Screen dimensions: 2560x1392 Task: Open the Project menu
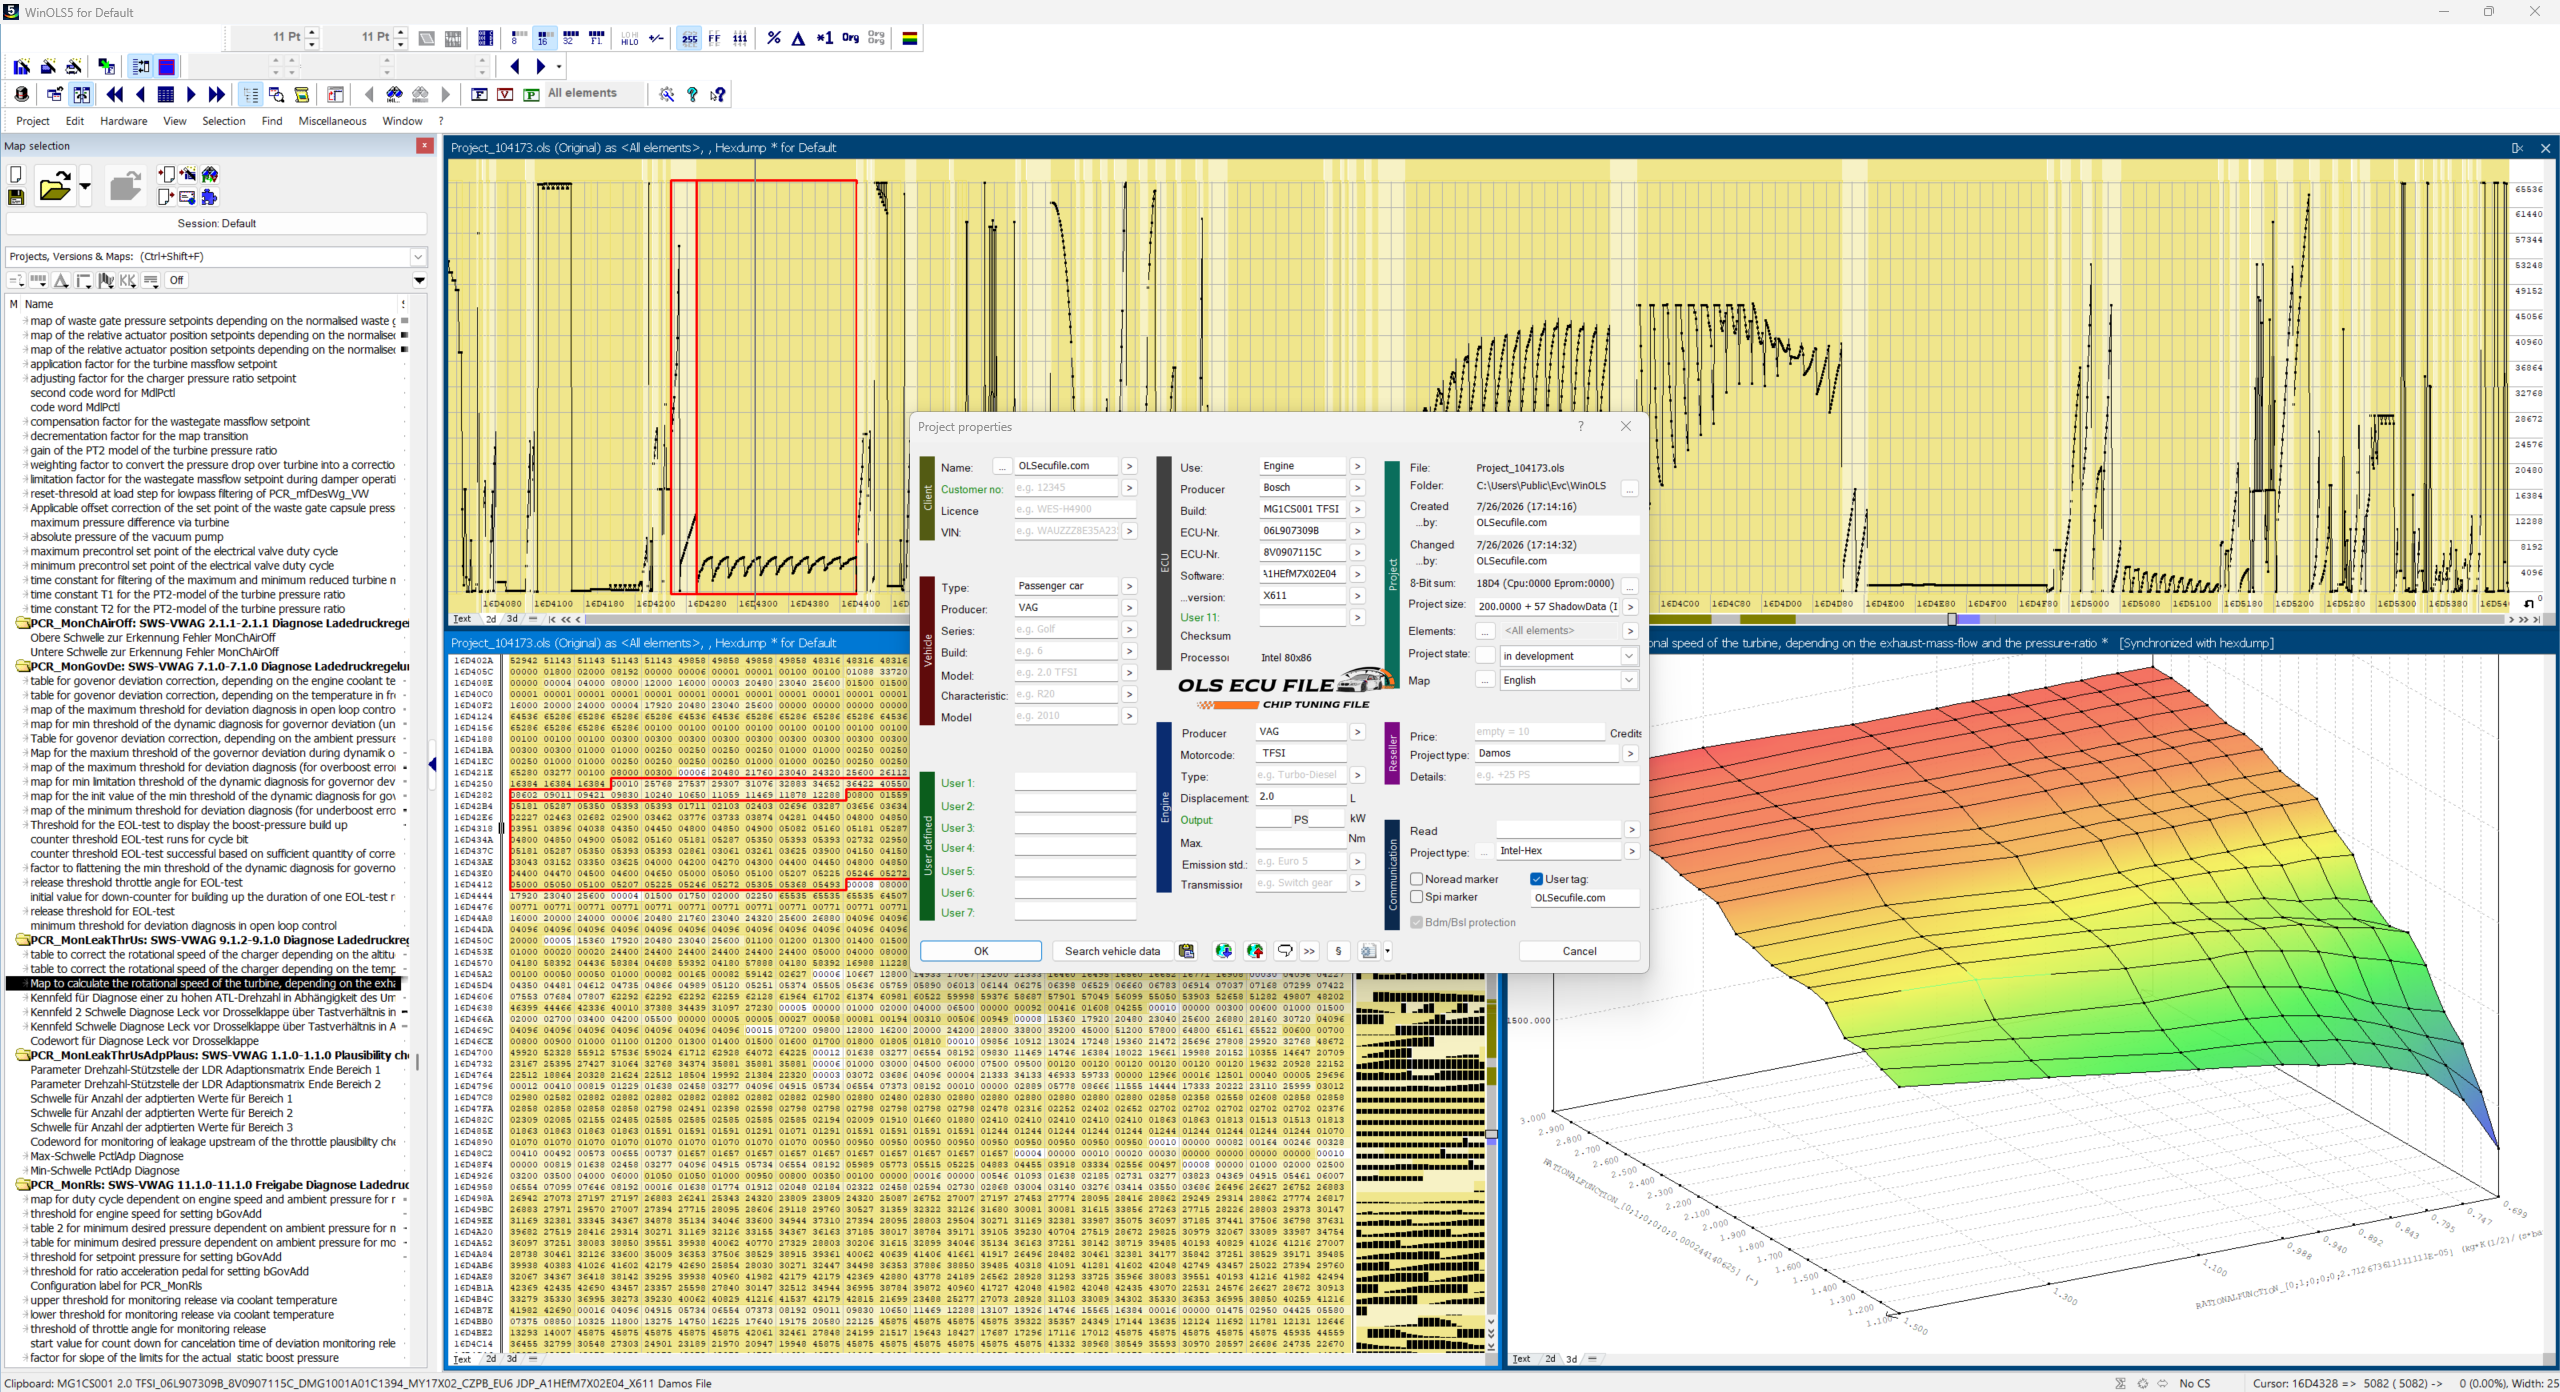point(33,121)
